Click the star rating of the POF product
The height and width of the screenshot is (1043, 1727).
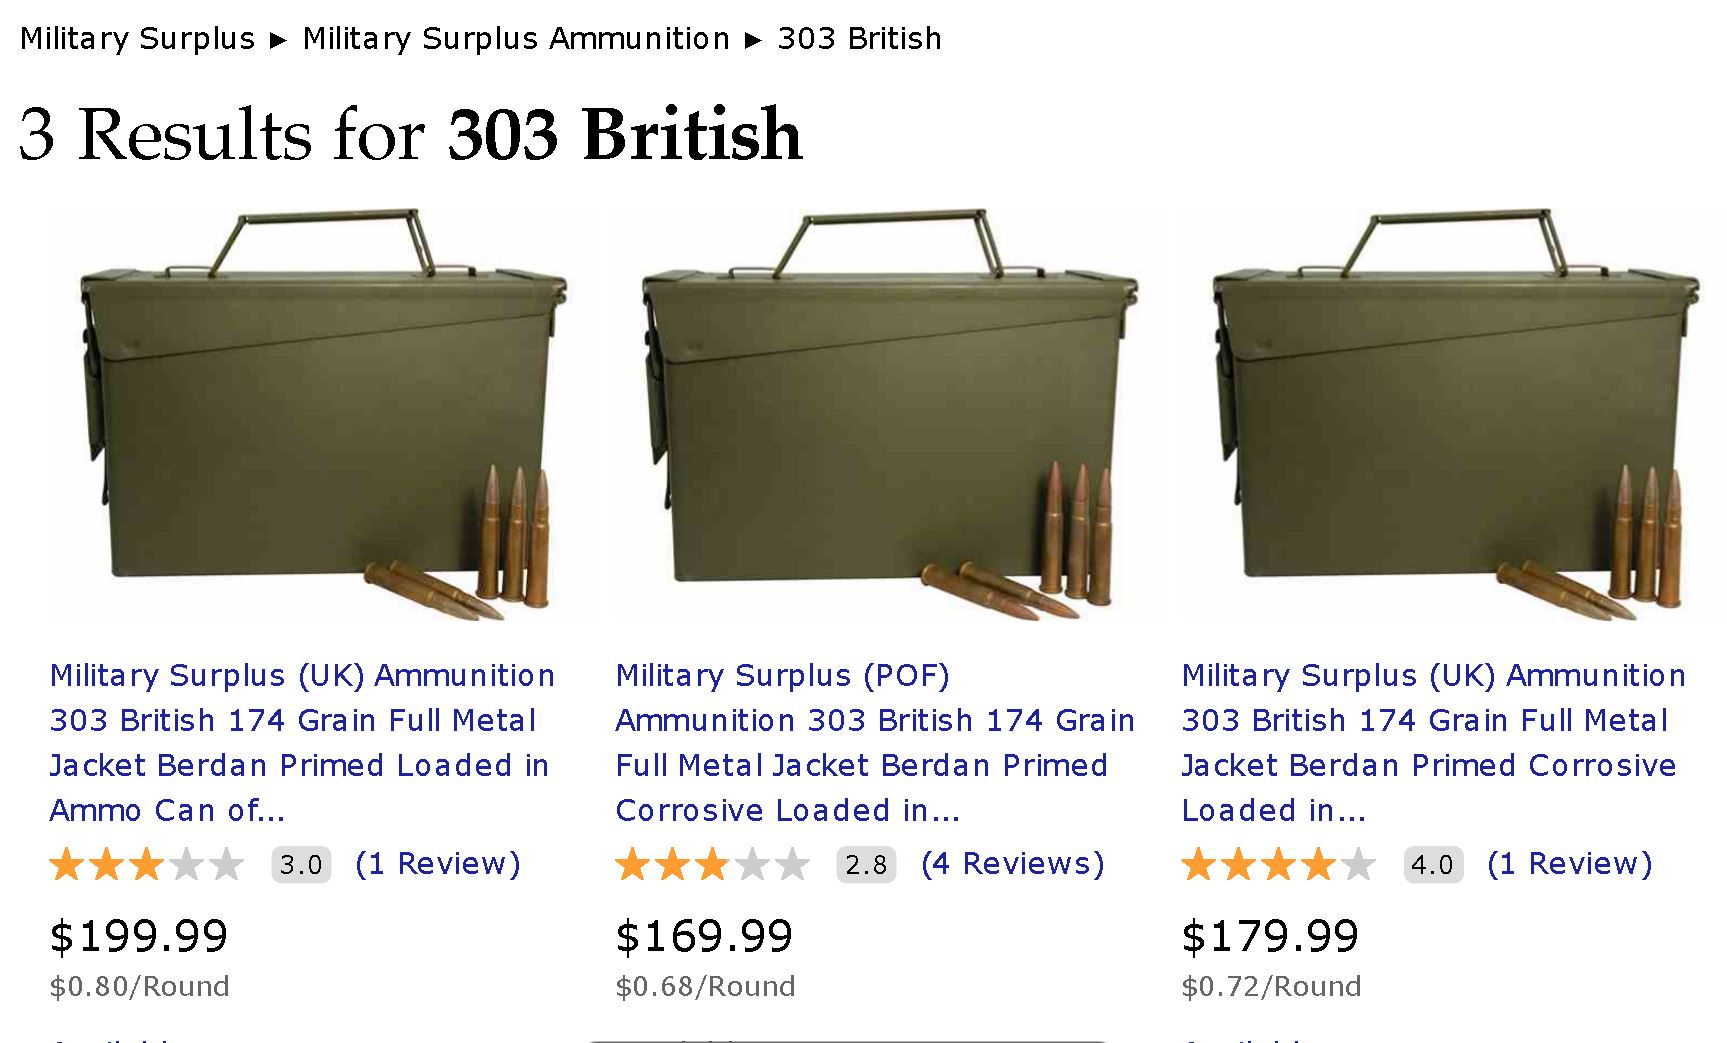pyautogui.click(x=713, y=864)
